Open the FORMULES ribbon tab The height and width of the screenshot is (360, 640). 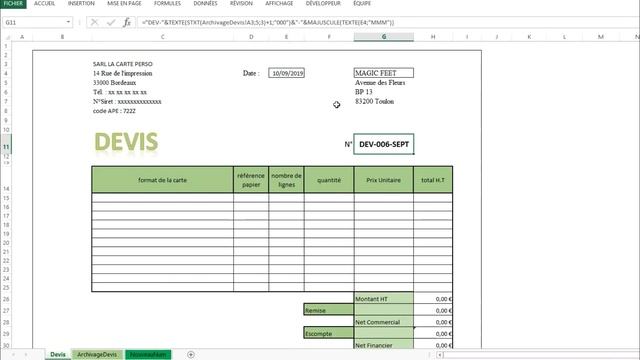pos(167,3)
